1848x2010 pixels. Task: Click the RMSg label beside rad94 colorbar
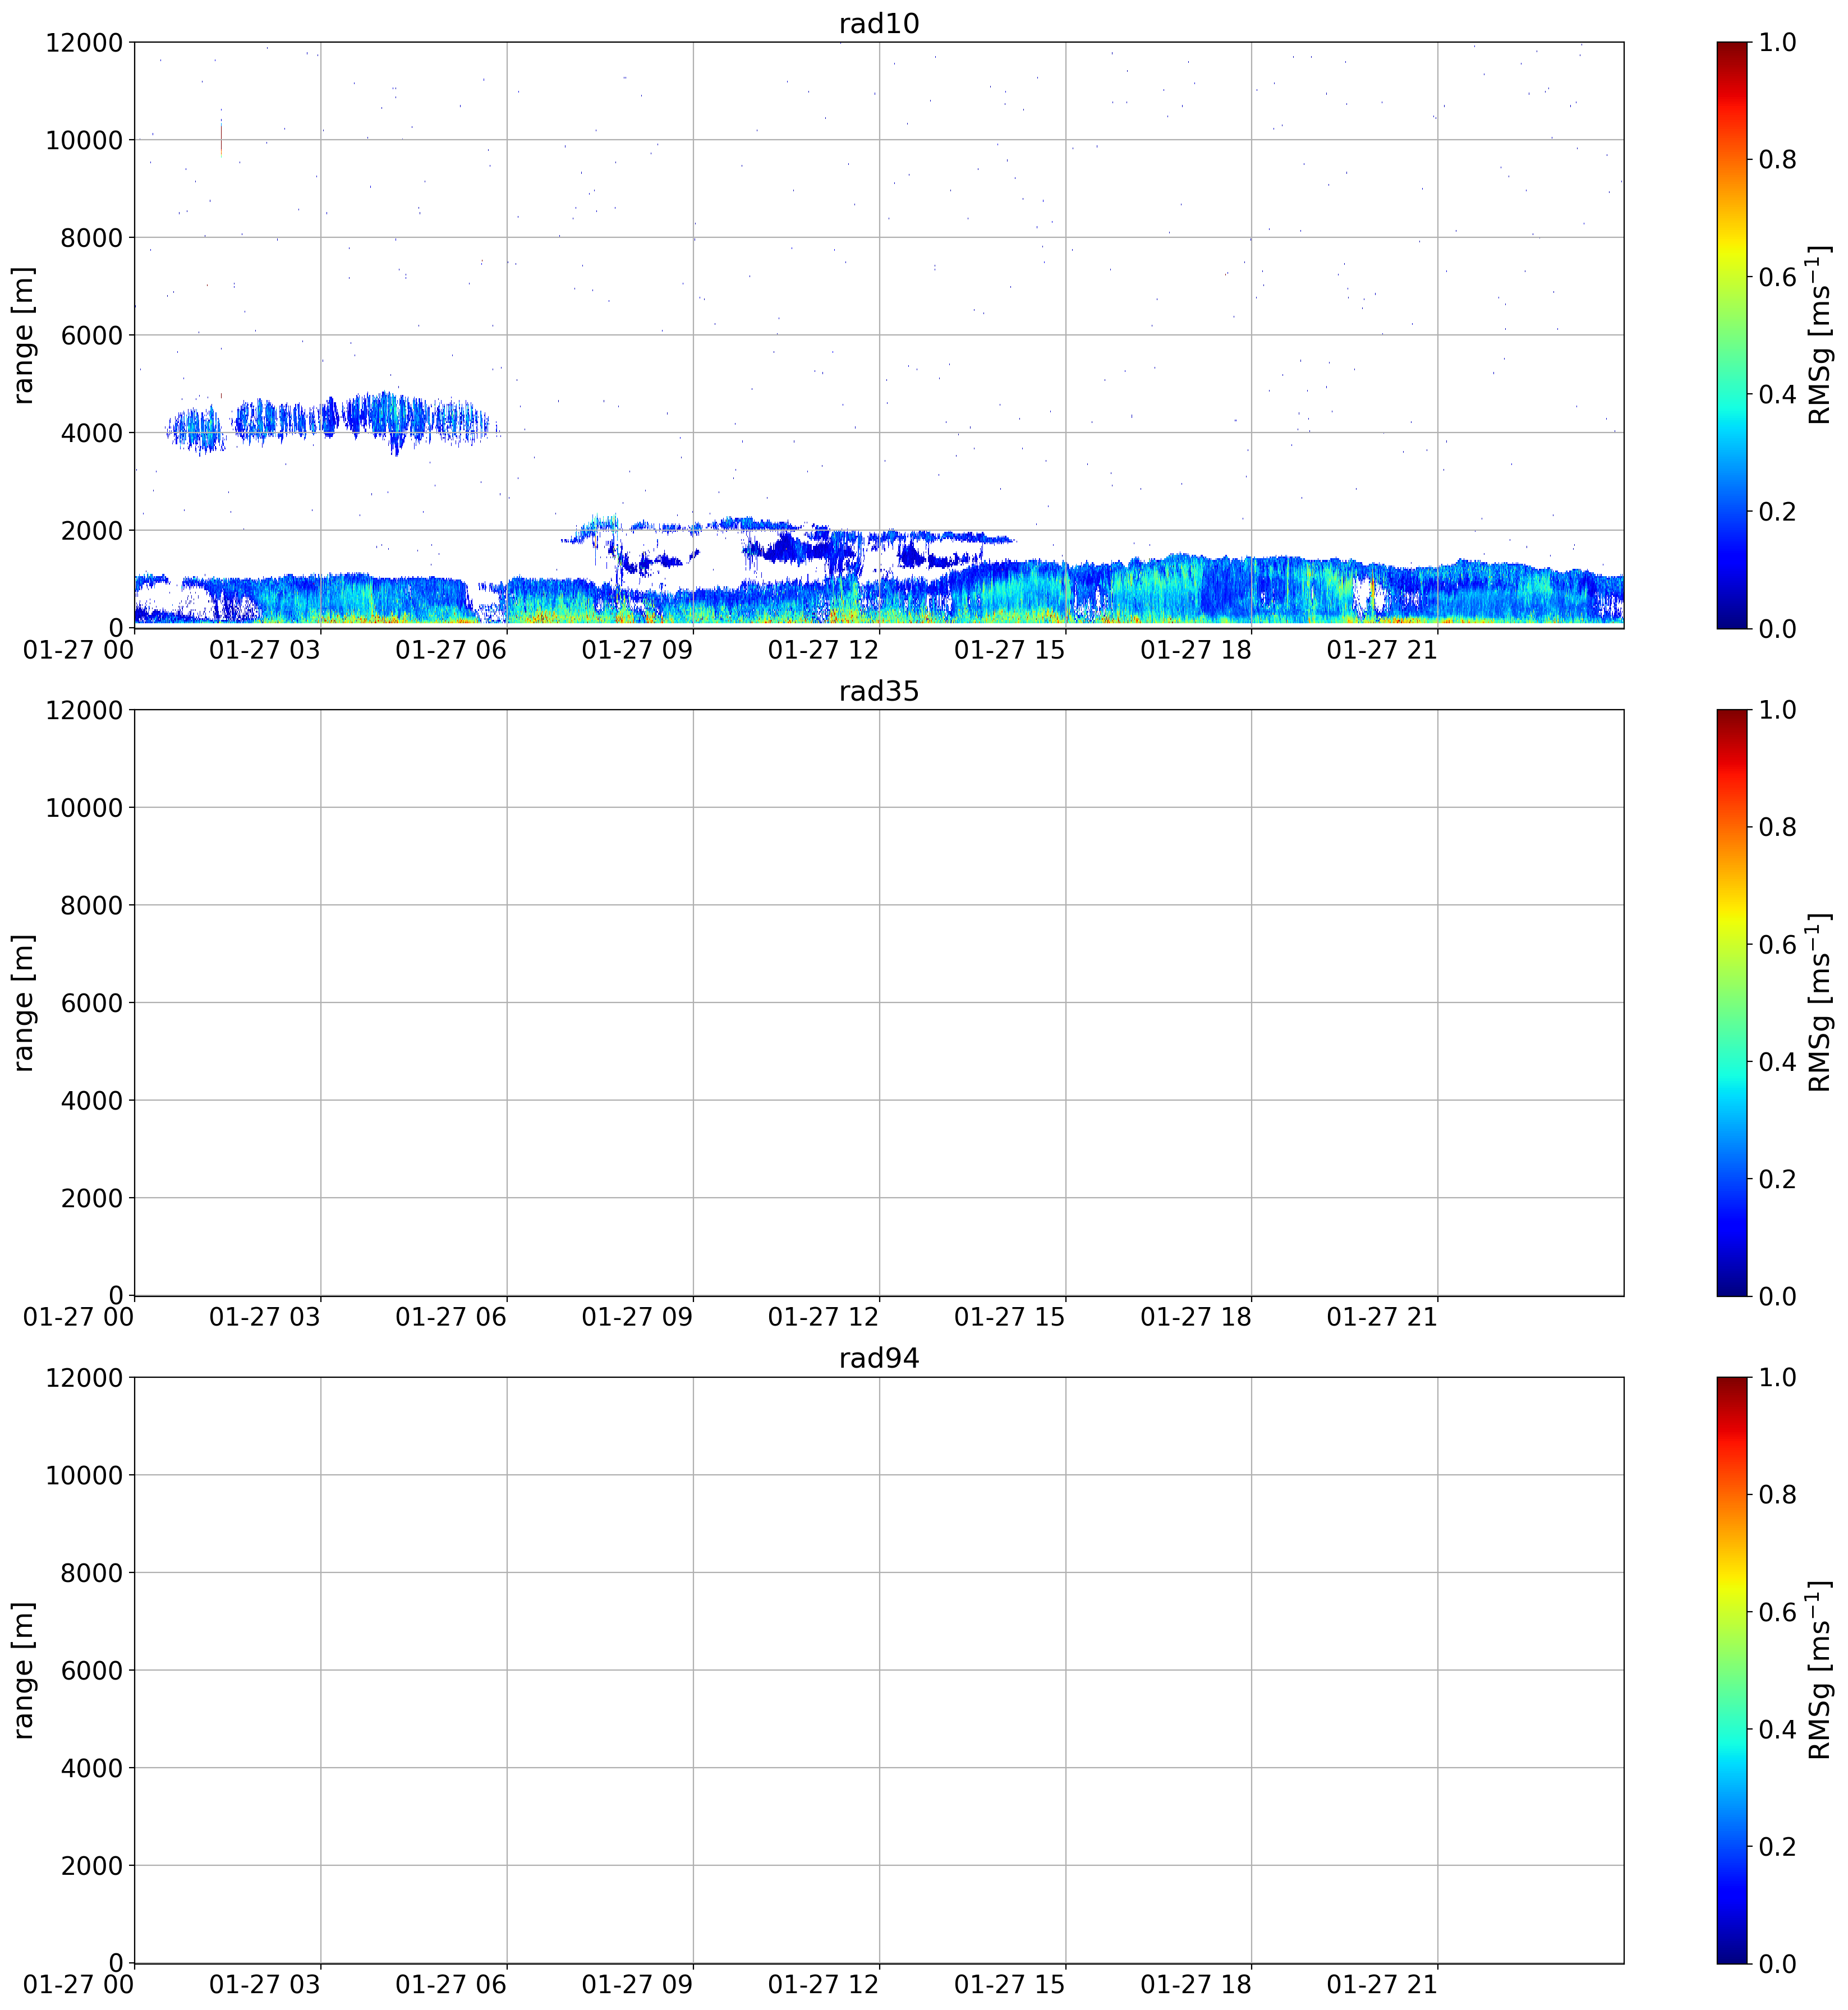[1821, 1670]
